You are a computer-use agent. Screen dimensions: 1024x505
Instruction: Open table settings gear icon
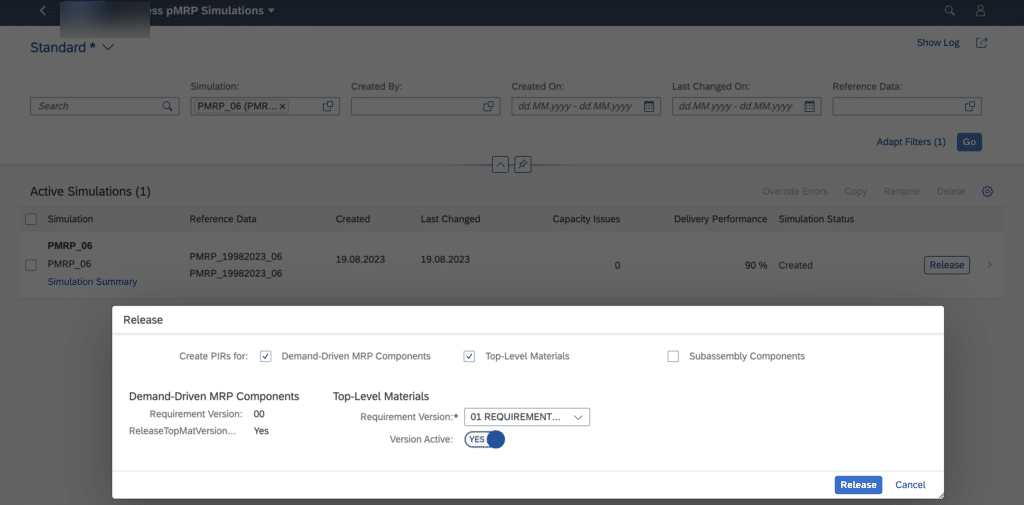pos(987,191)
